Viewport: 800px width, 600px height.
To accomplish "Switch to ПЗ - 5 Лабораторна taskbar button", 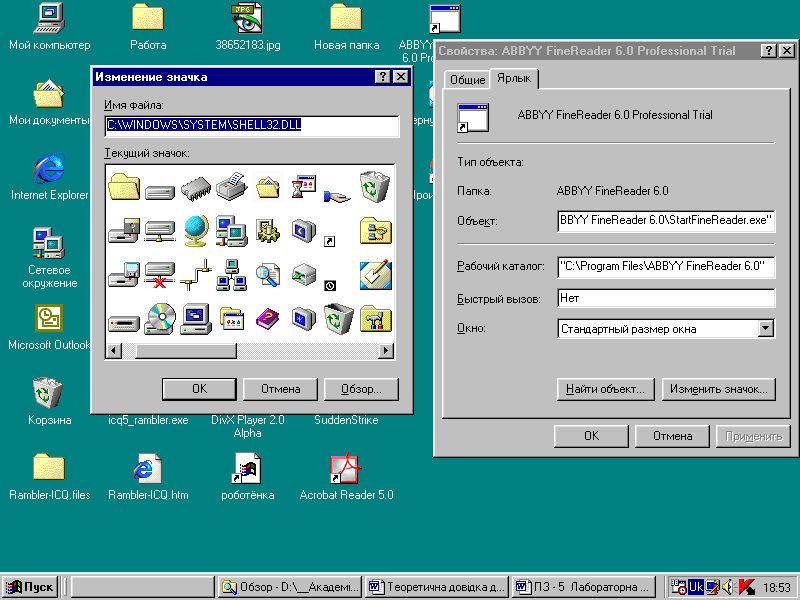I will tap(585, 587).
